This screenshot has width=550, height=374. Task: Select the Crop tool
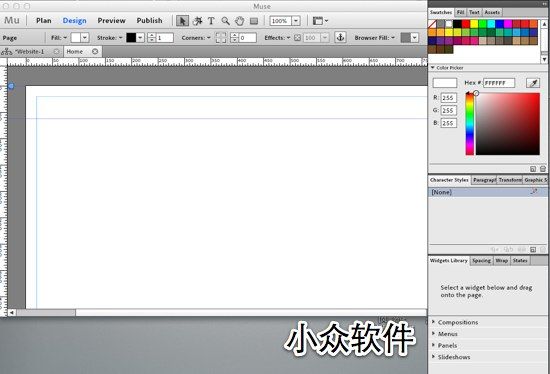pyautogui.click(x=197, y=21)
